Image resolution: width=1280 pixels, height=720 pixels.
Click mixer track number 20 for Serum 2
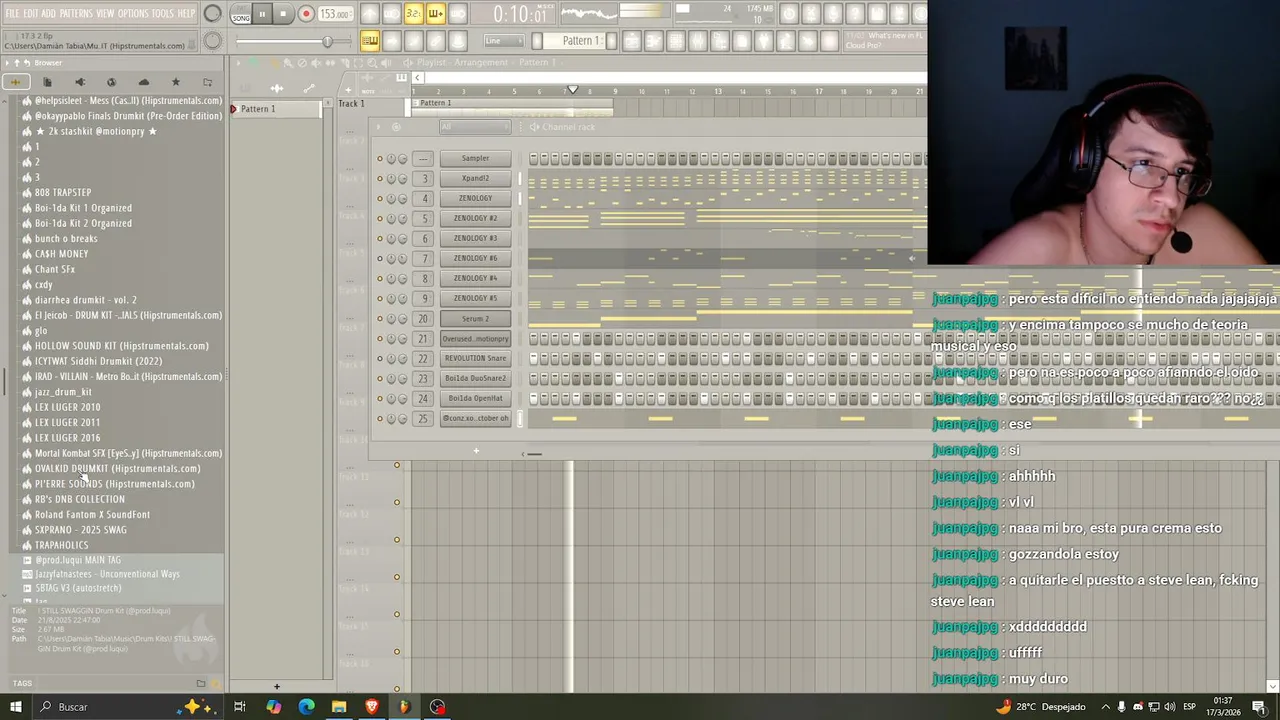[x=424, y=318]
